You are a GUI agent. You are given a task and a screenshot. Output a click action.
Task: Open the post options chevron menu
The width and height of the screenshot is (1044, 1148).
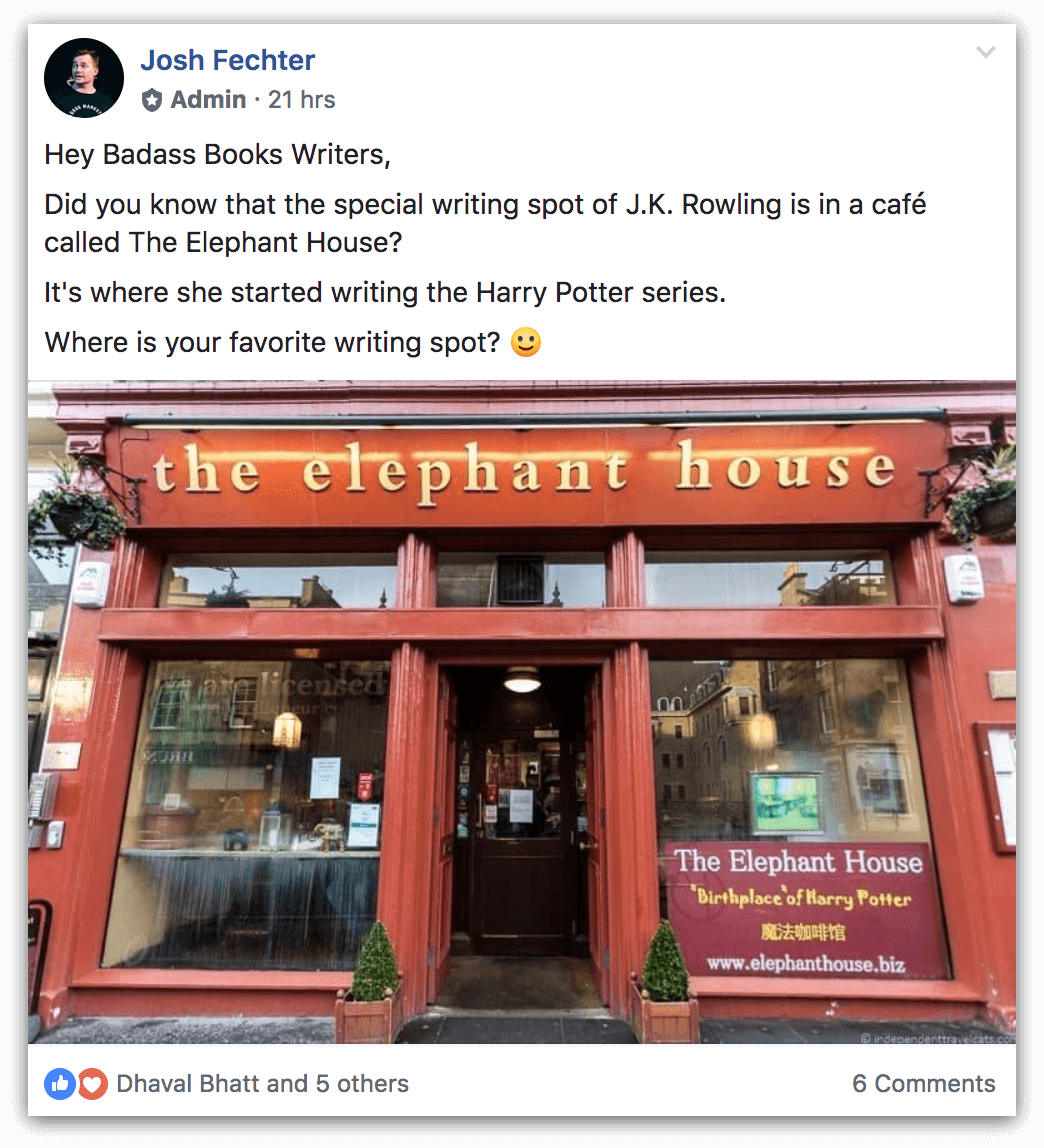click(985, 52)
